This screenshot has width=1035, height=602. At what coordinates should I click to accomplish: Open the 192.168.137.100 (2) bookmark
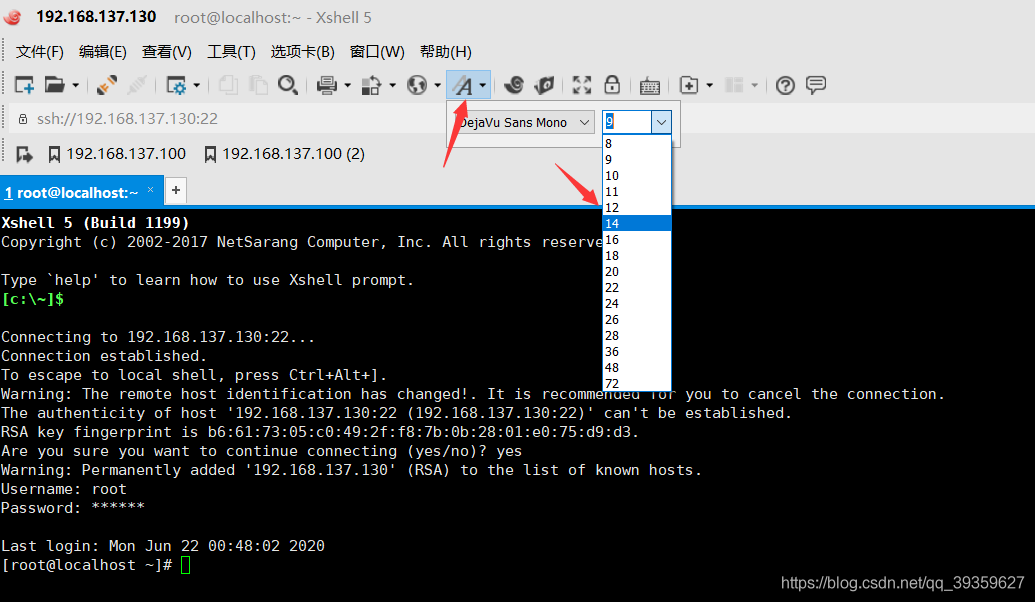pos(284,154)
